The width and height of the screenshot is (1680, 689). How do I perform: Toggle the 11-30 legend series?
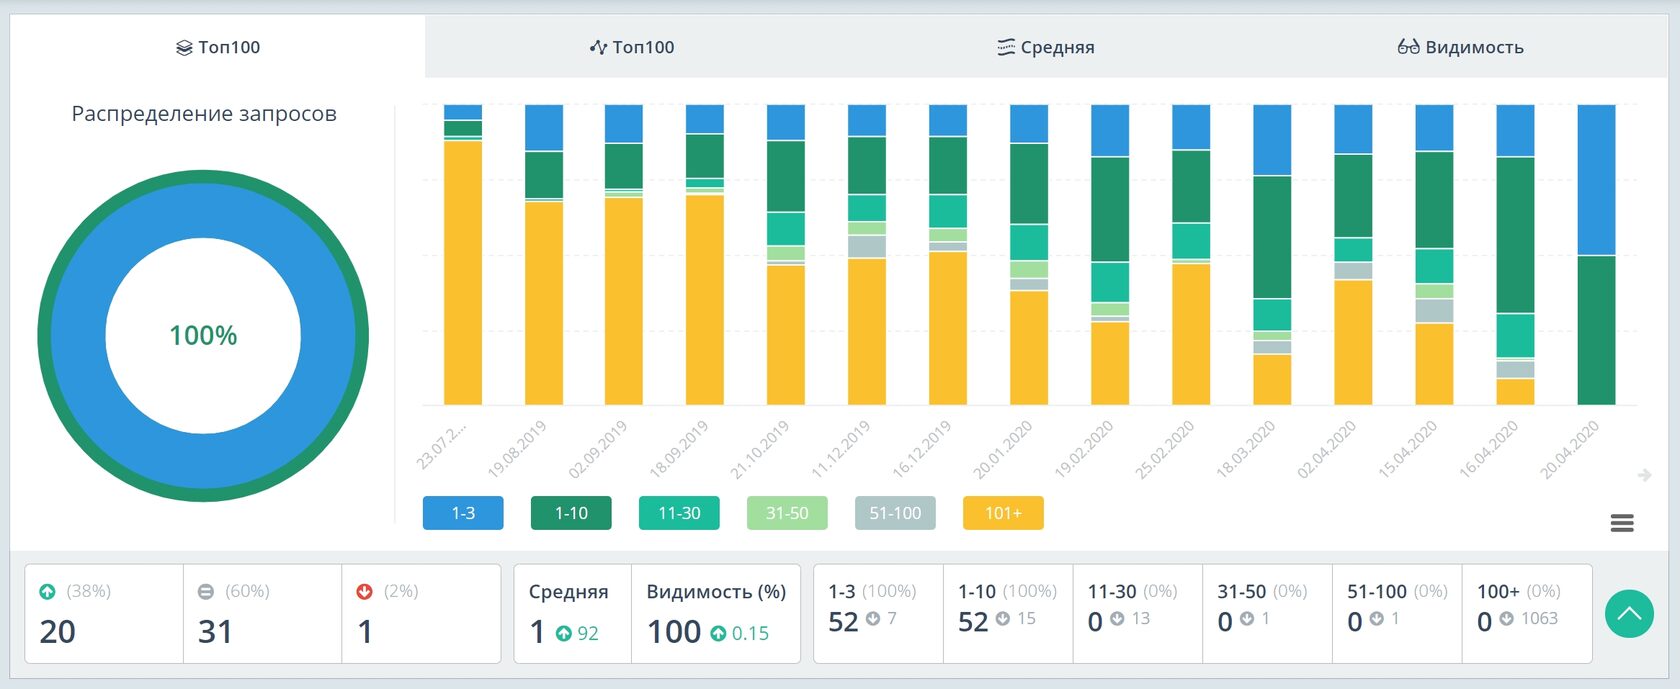click(679, 513)
